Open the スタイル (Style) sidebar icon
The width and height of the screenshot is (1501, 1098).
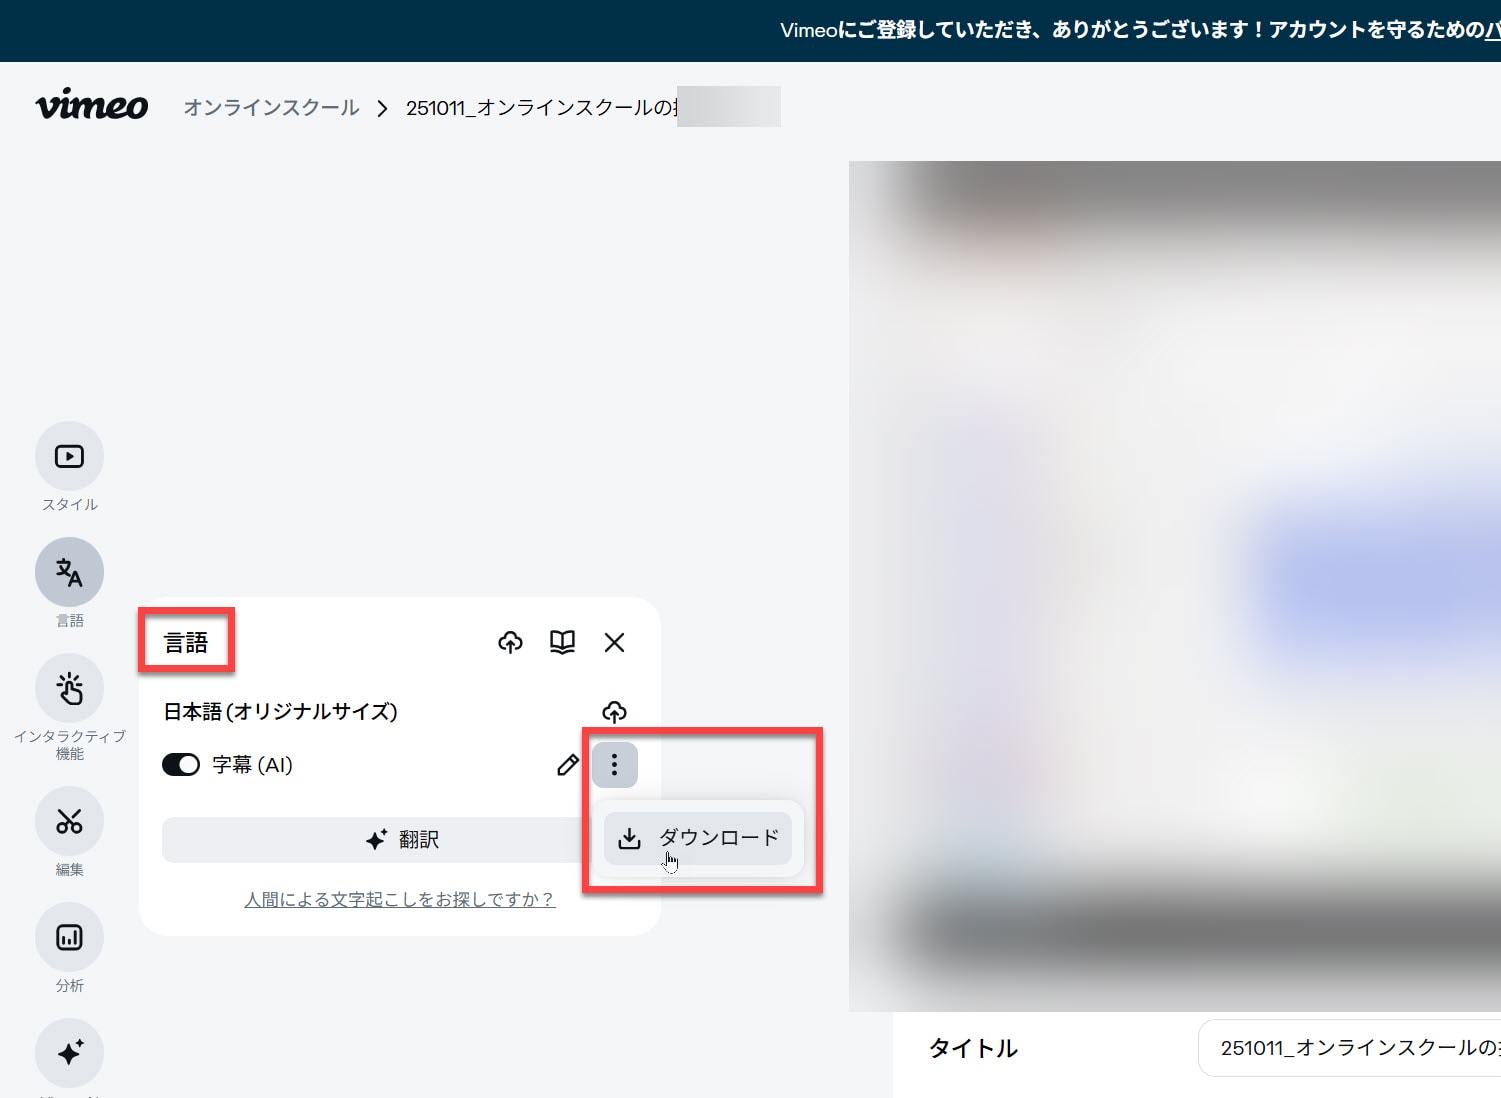[x=69, y=457]
